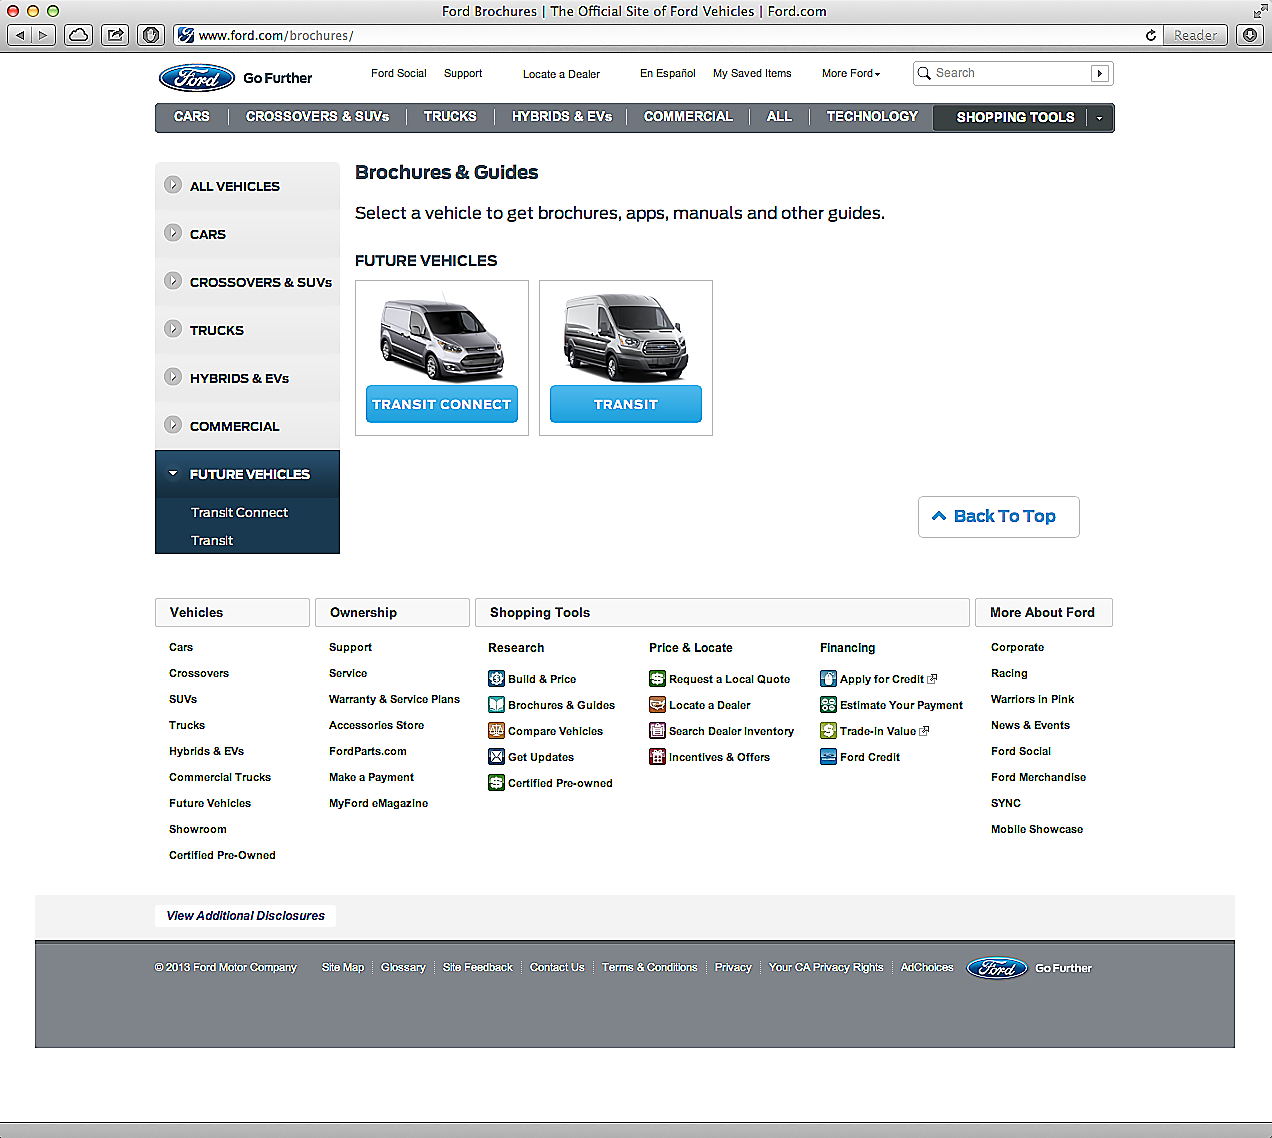Open the TRUCKS navigation tab
Image resolution: width=1272 pixels, height=1138 pixels.
(x=450, y=117)
